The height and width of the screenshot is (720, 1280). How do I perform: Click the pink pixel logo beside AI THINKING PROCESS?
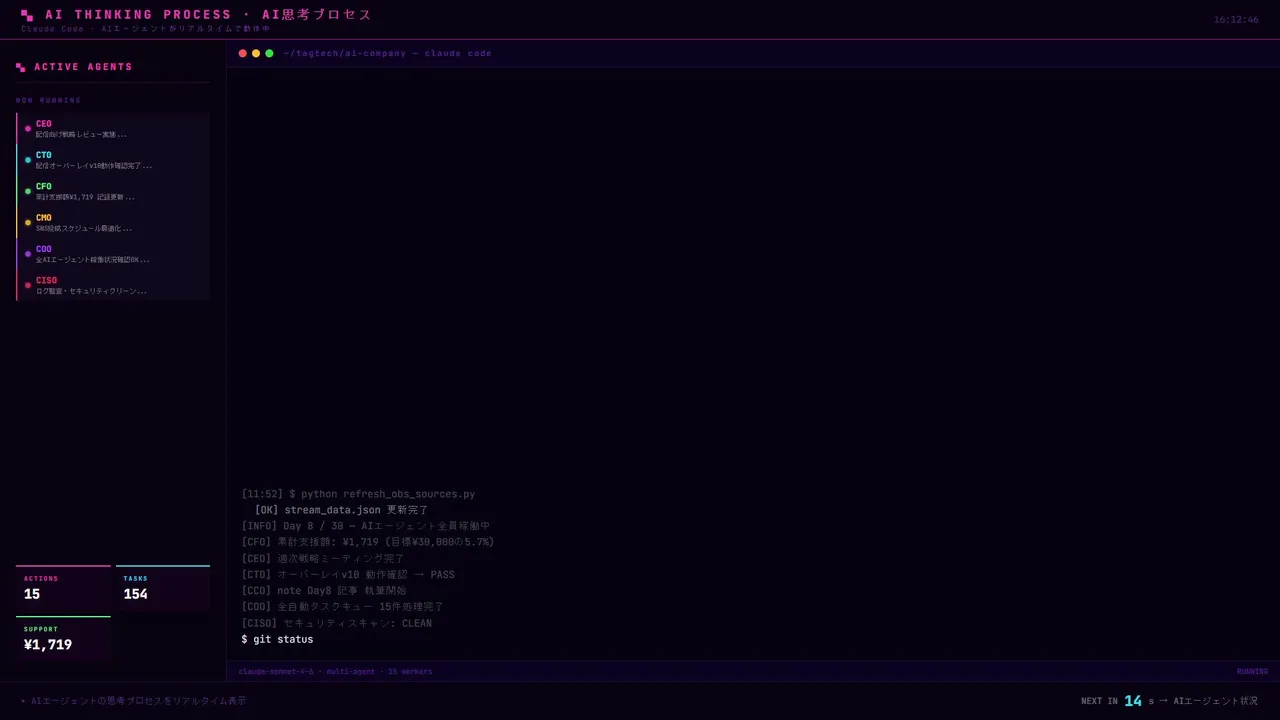[27, 15]
